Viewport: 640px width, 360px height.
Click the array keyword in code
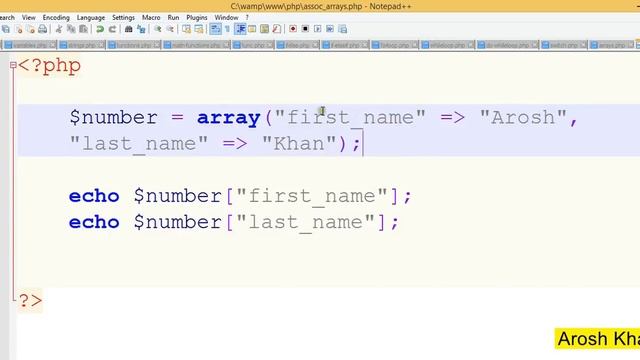pyautogui.click(x=229, y=118)
